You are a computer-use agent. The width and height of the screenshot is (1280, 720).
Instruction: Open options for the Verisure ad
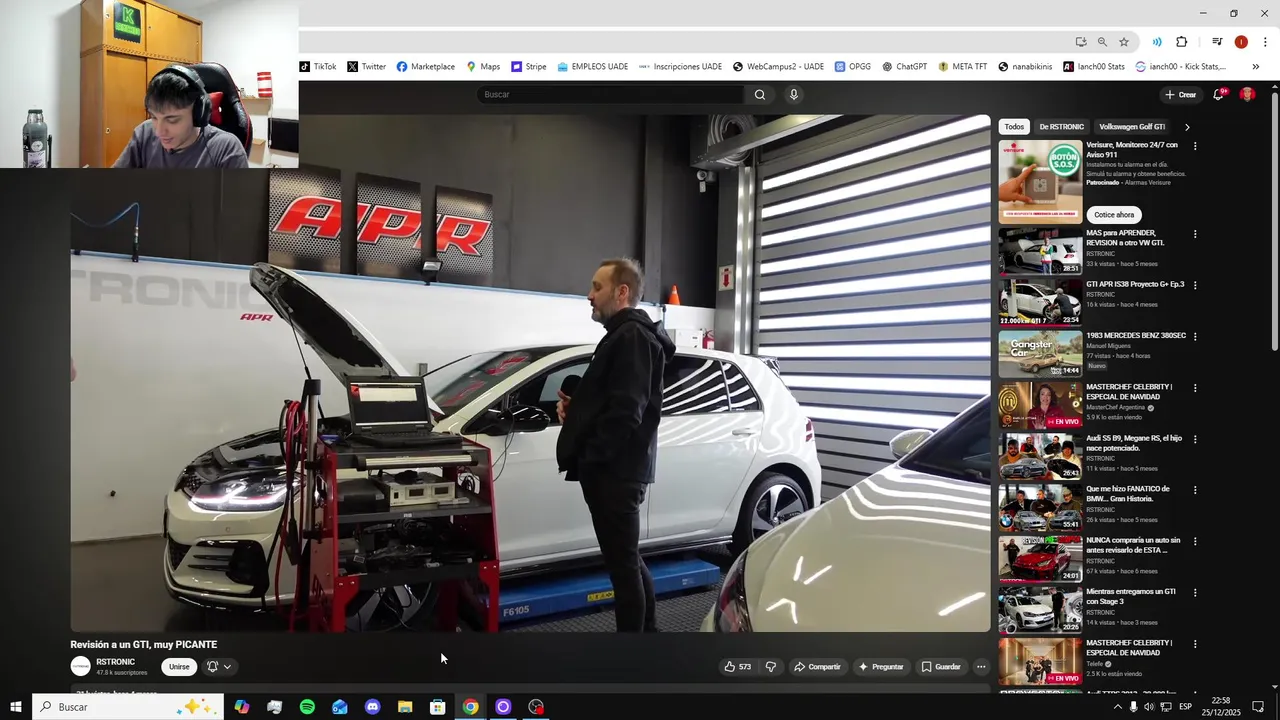[1195, 146]
